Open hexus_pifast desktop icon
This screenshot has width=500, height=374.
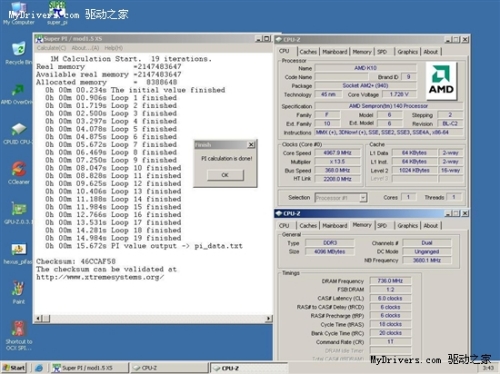(x=18, y=253)
